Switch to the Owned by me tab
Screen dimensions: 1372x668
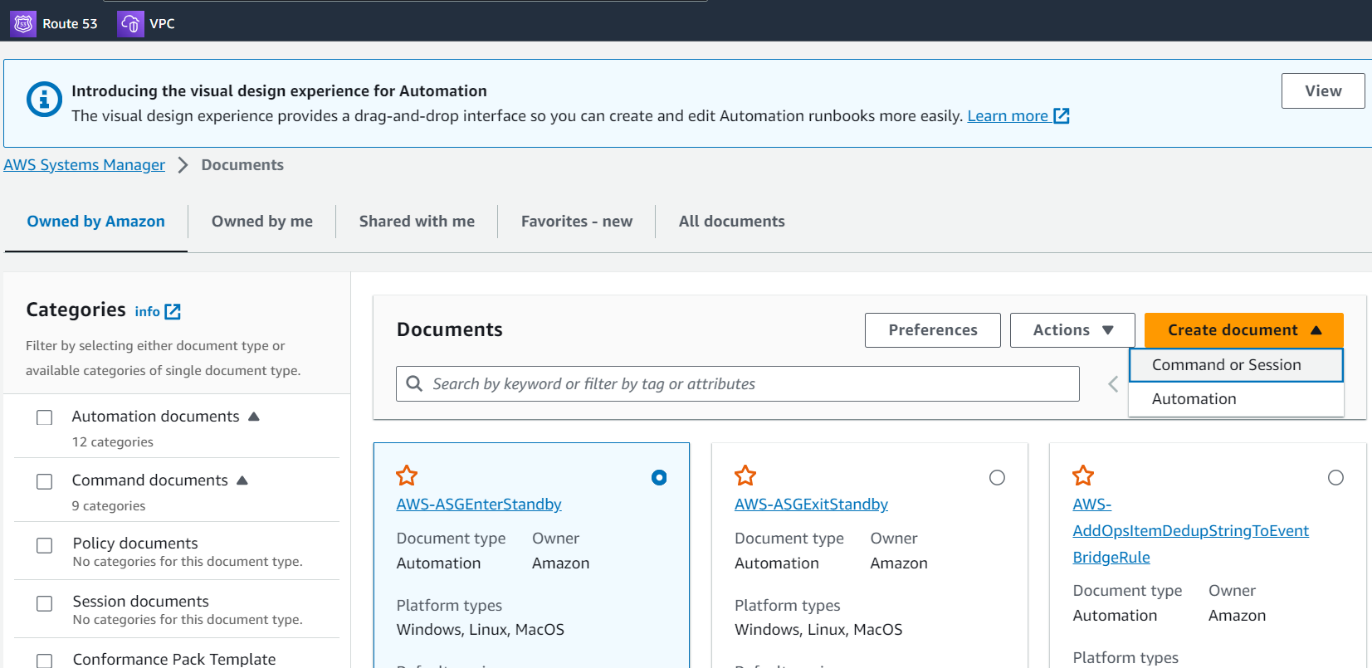pyautogui.click(x=262, y=222)
